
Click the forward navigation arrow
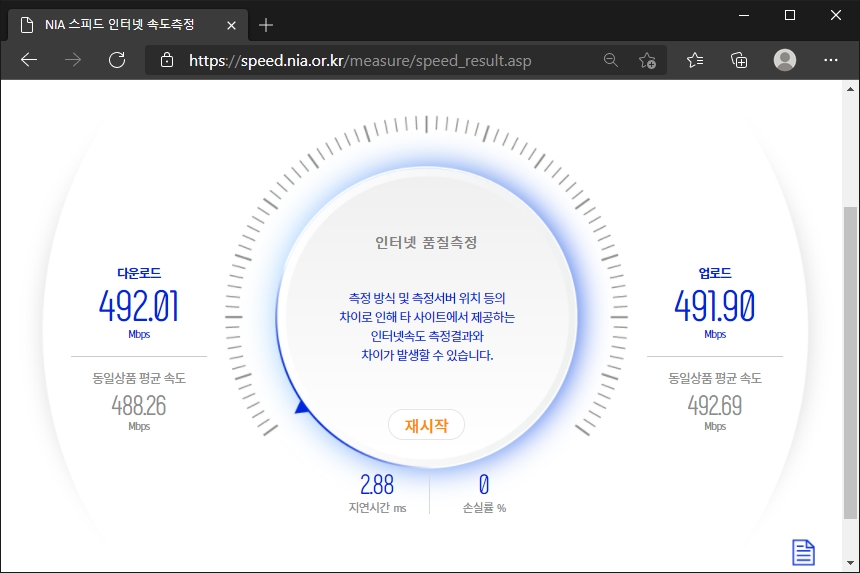tap(72, 60)
